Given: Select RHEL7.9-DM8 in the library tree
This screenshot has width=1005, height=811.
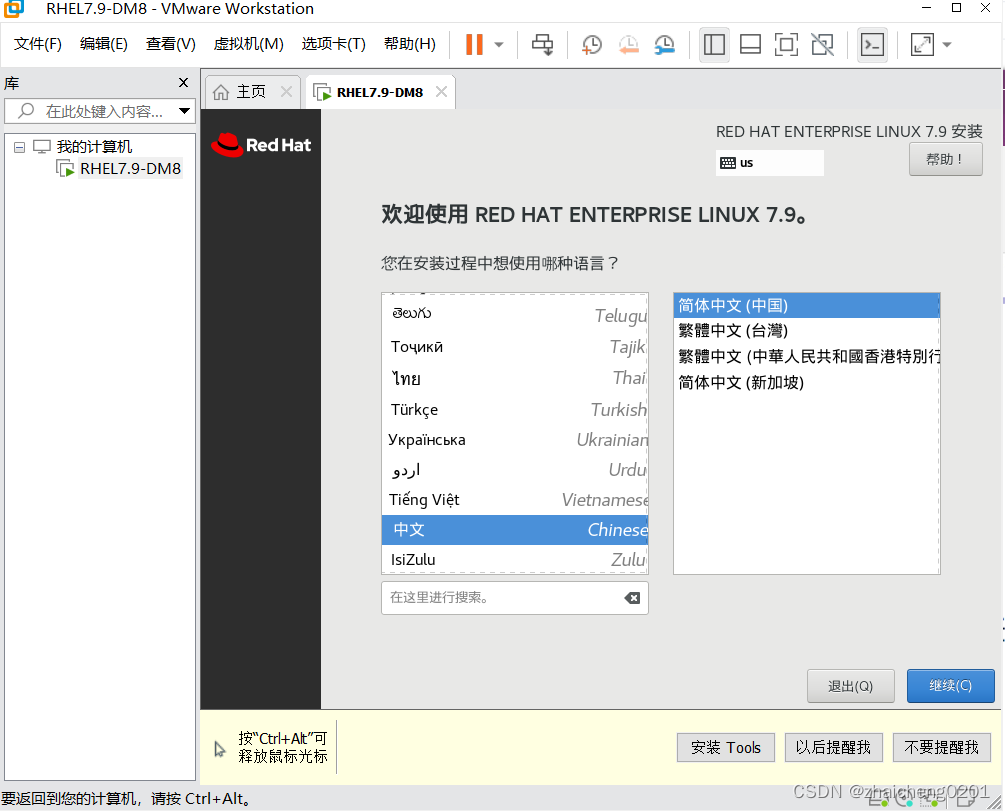Looking at the screenshot, I should (x=130, y=169).
